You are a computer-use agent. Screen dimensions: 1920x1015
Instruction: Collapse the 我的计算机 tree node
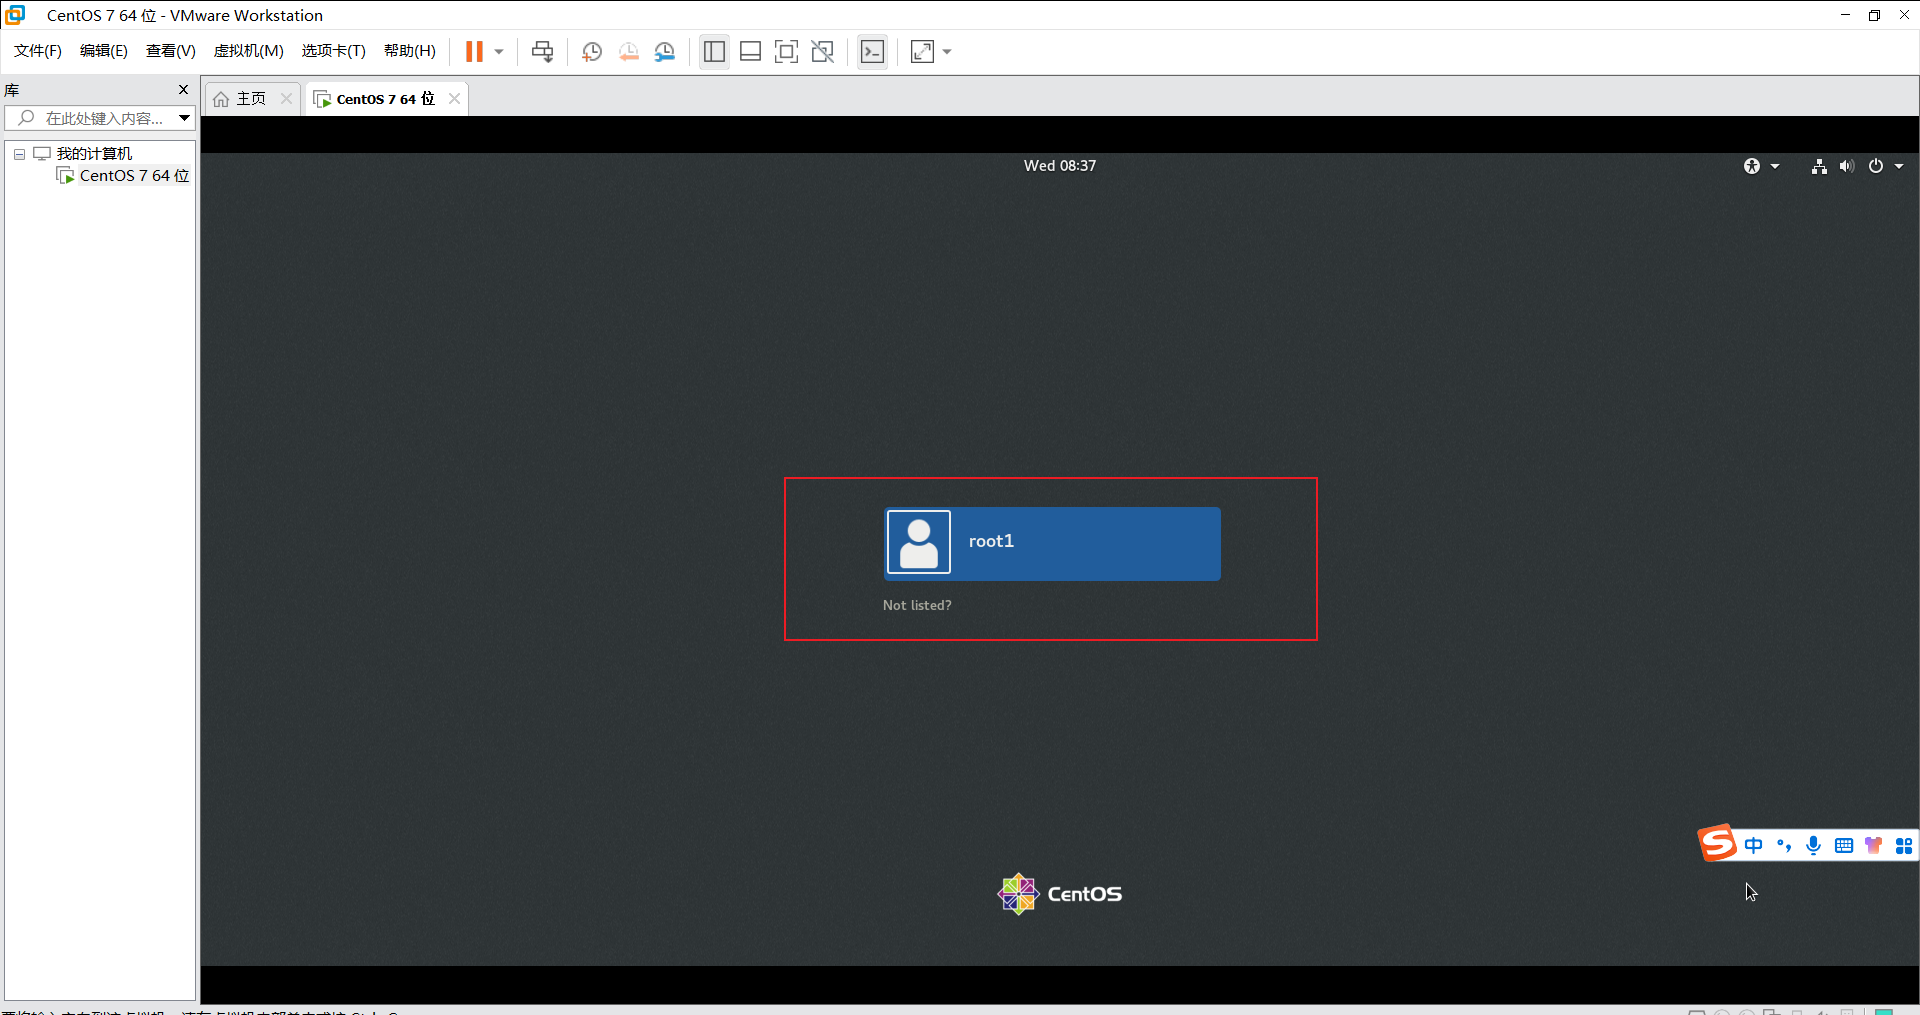click(19, 154)
